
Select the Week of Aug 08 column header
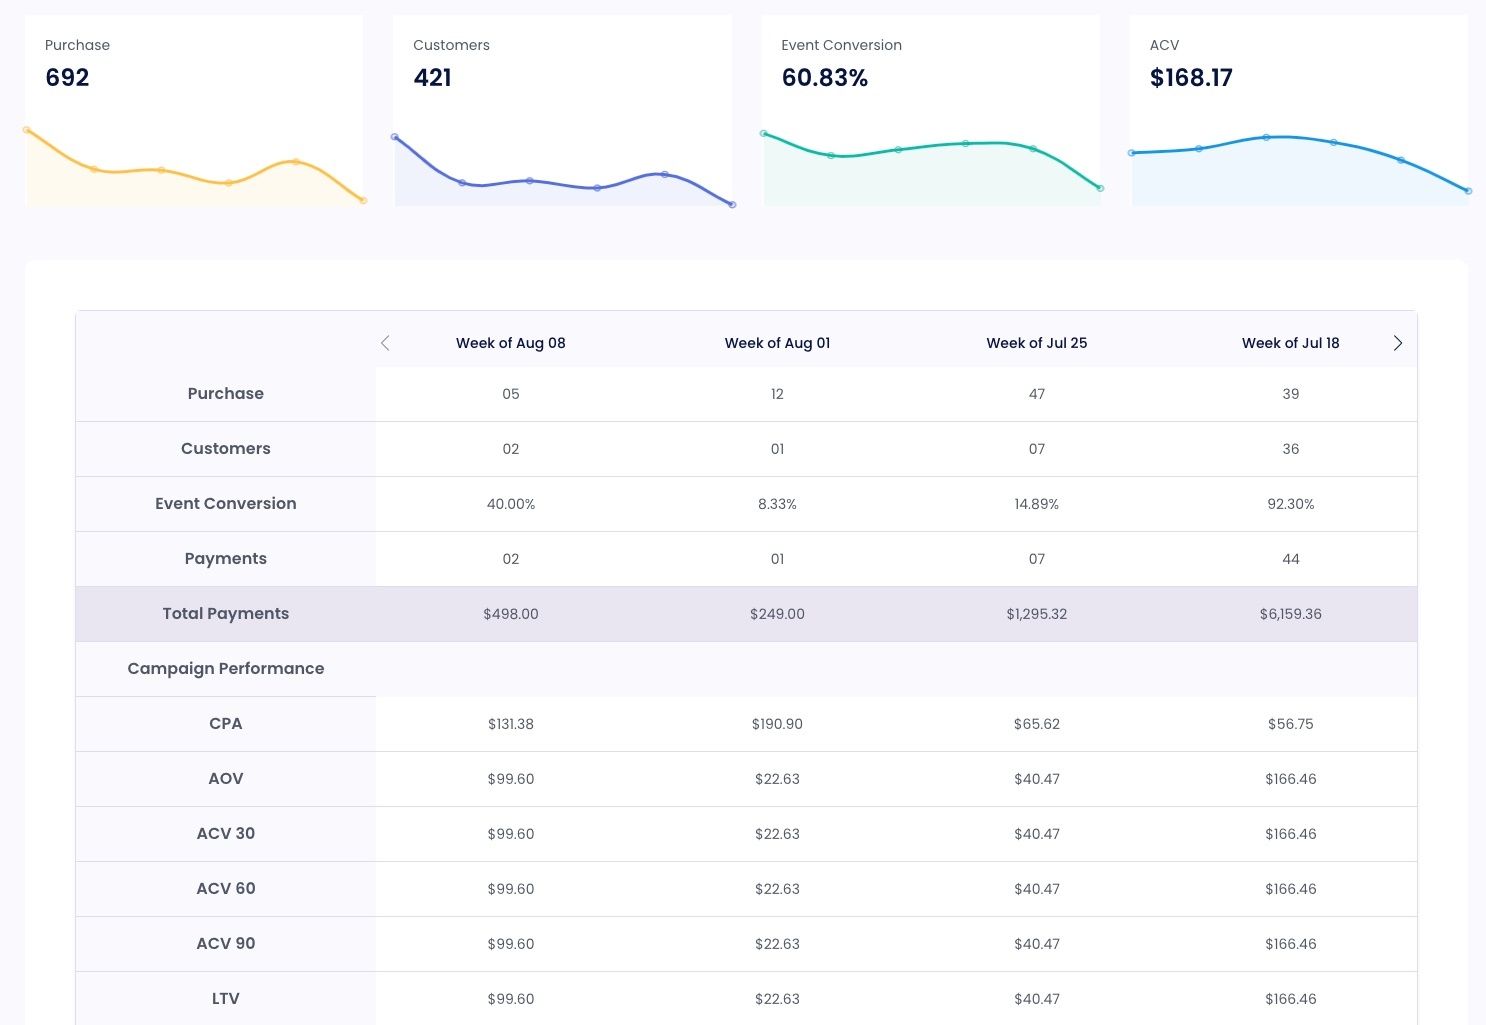(x=511, y=343)
